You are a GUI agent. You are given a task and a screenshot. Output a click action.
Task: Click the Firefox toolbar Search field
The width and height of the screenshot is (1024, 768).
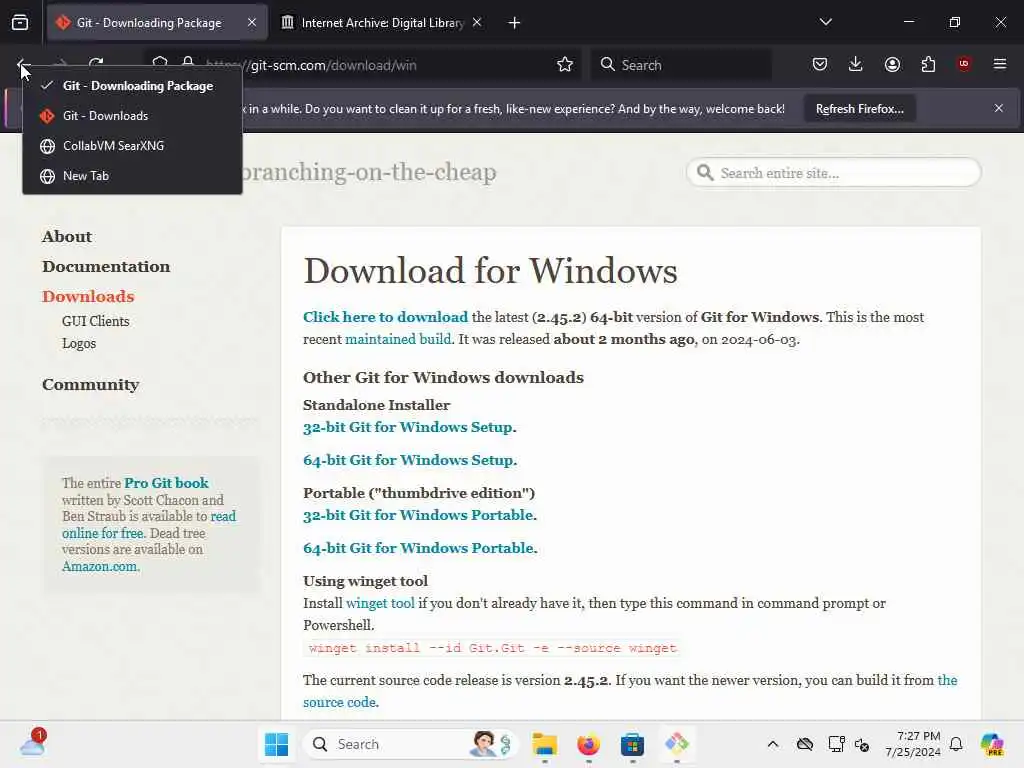(681, 65)
